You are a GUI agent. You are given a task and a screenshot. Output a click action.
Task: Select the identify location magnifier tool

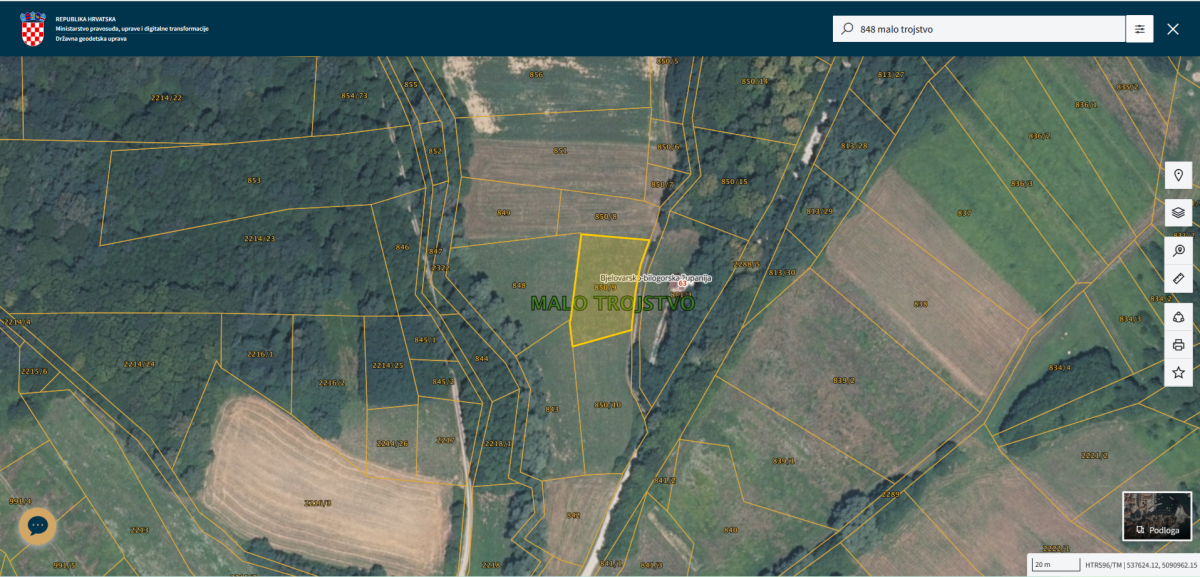(x=1178, y=250)
